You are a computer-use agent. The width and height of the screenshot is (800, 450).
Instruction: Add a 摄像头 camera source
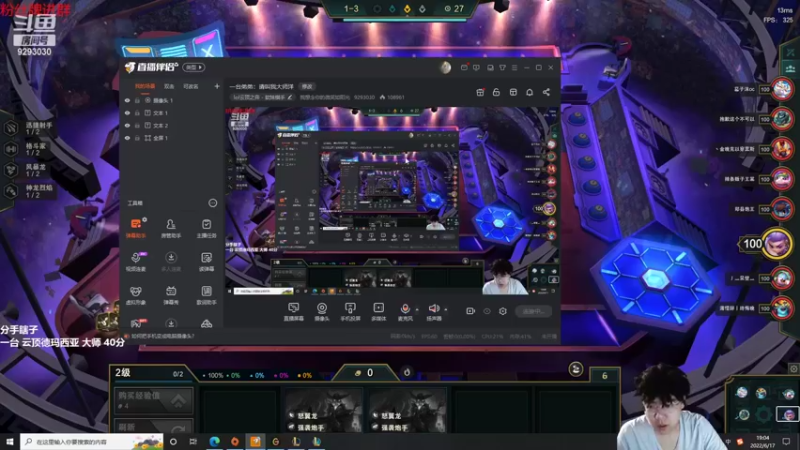[322, 311]
